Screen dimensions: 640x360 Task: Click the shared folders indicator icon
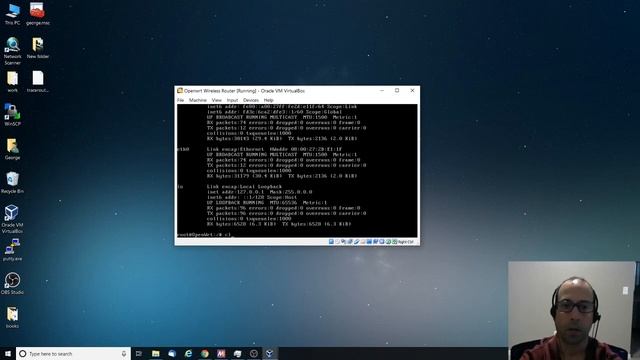tap(362, 242)
